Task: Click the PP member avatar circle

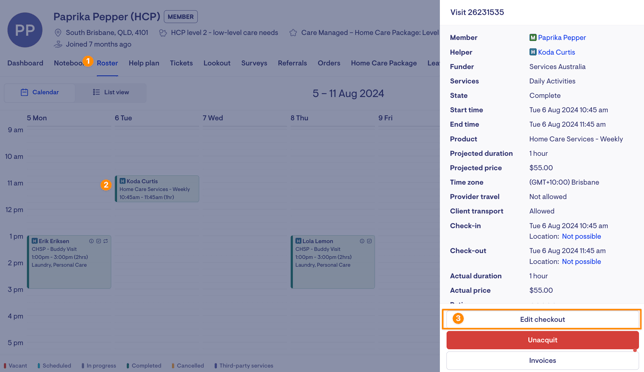Action: [x=25, y=30]
